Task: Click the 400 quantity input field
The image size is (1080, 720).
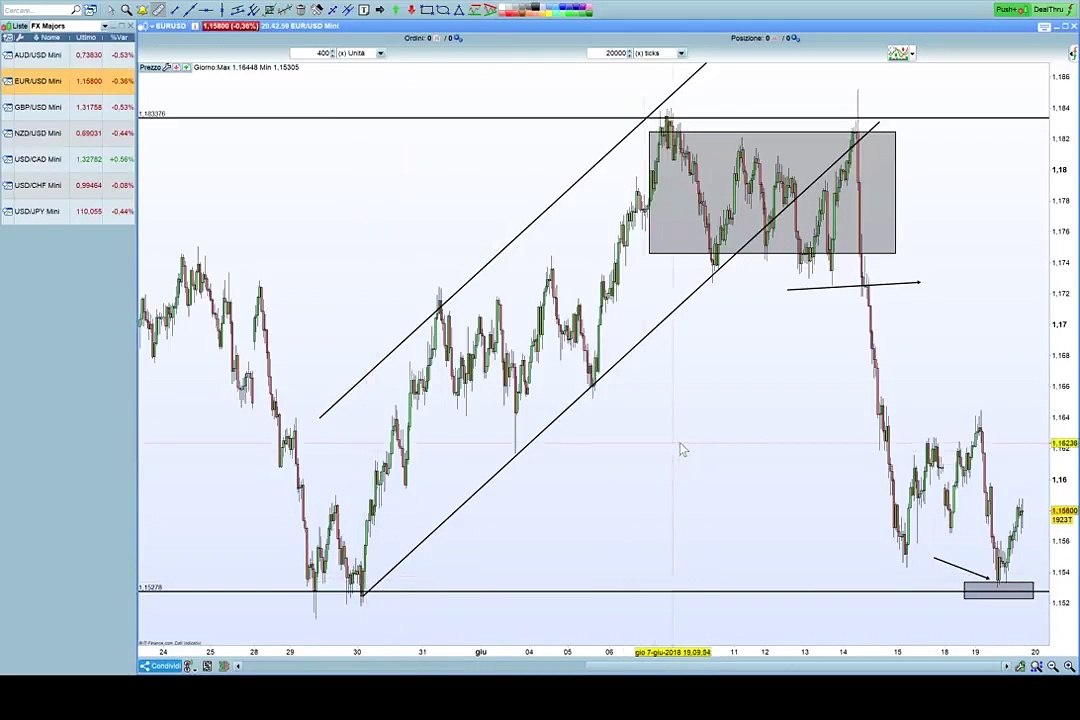Action: pyautogui.click(x=309, y=53)
